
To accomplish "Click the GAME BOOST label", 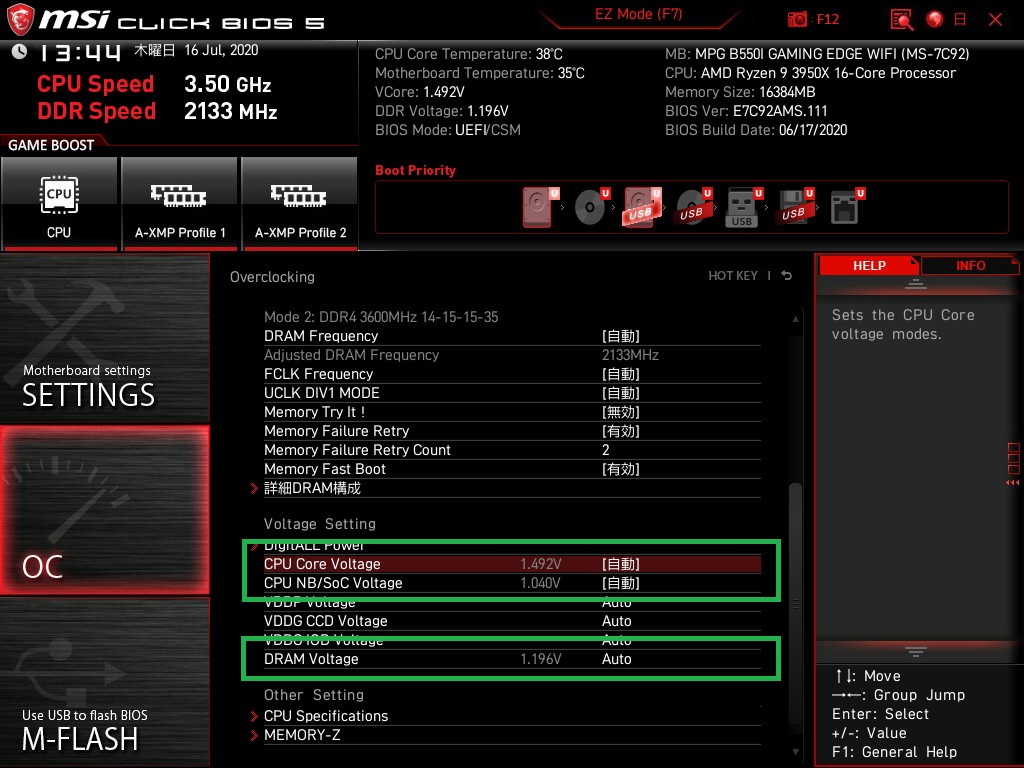I will coord(51,145).
